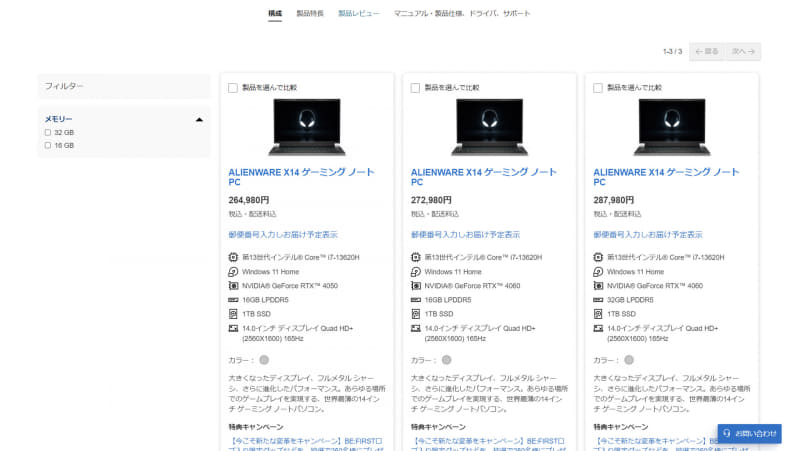Click the Windows OS icon on the 272,980円 card
The image size is (800, 451).
point(416,271)
